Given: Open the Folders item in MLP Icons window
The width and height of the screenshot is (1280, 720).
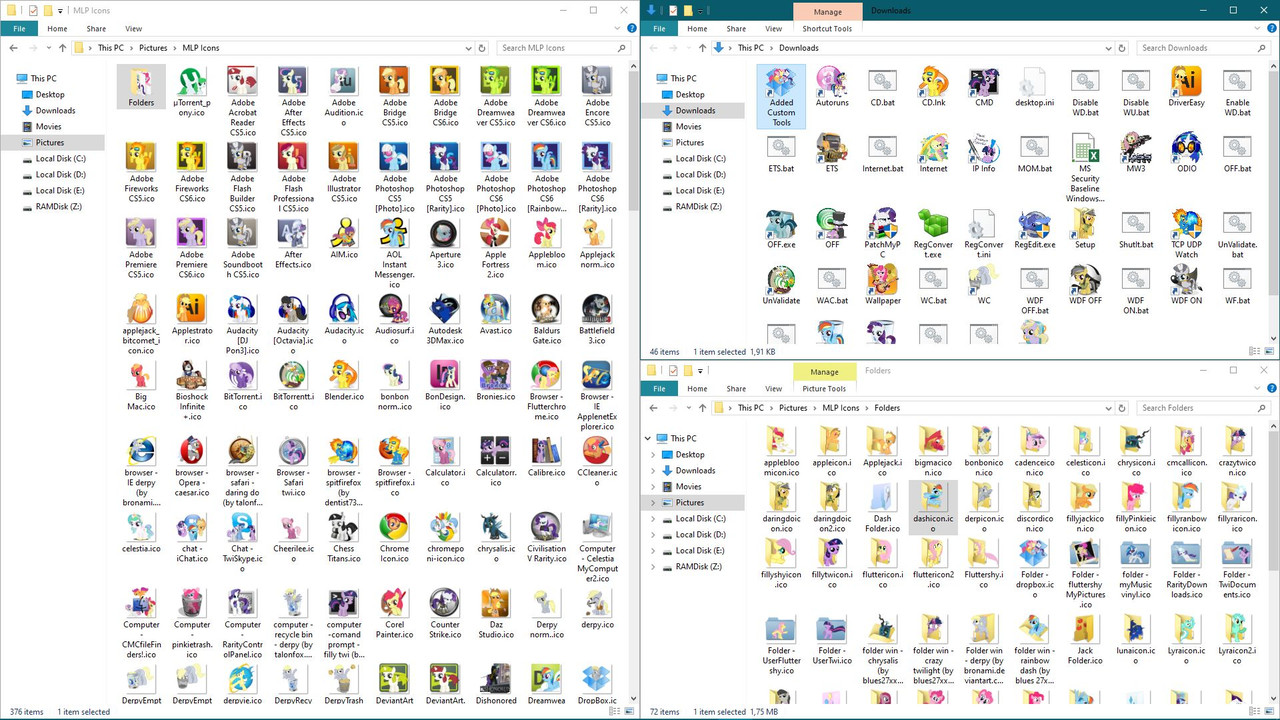Looking at the screenshot, I should click(141, 87).
